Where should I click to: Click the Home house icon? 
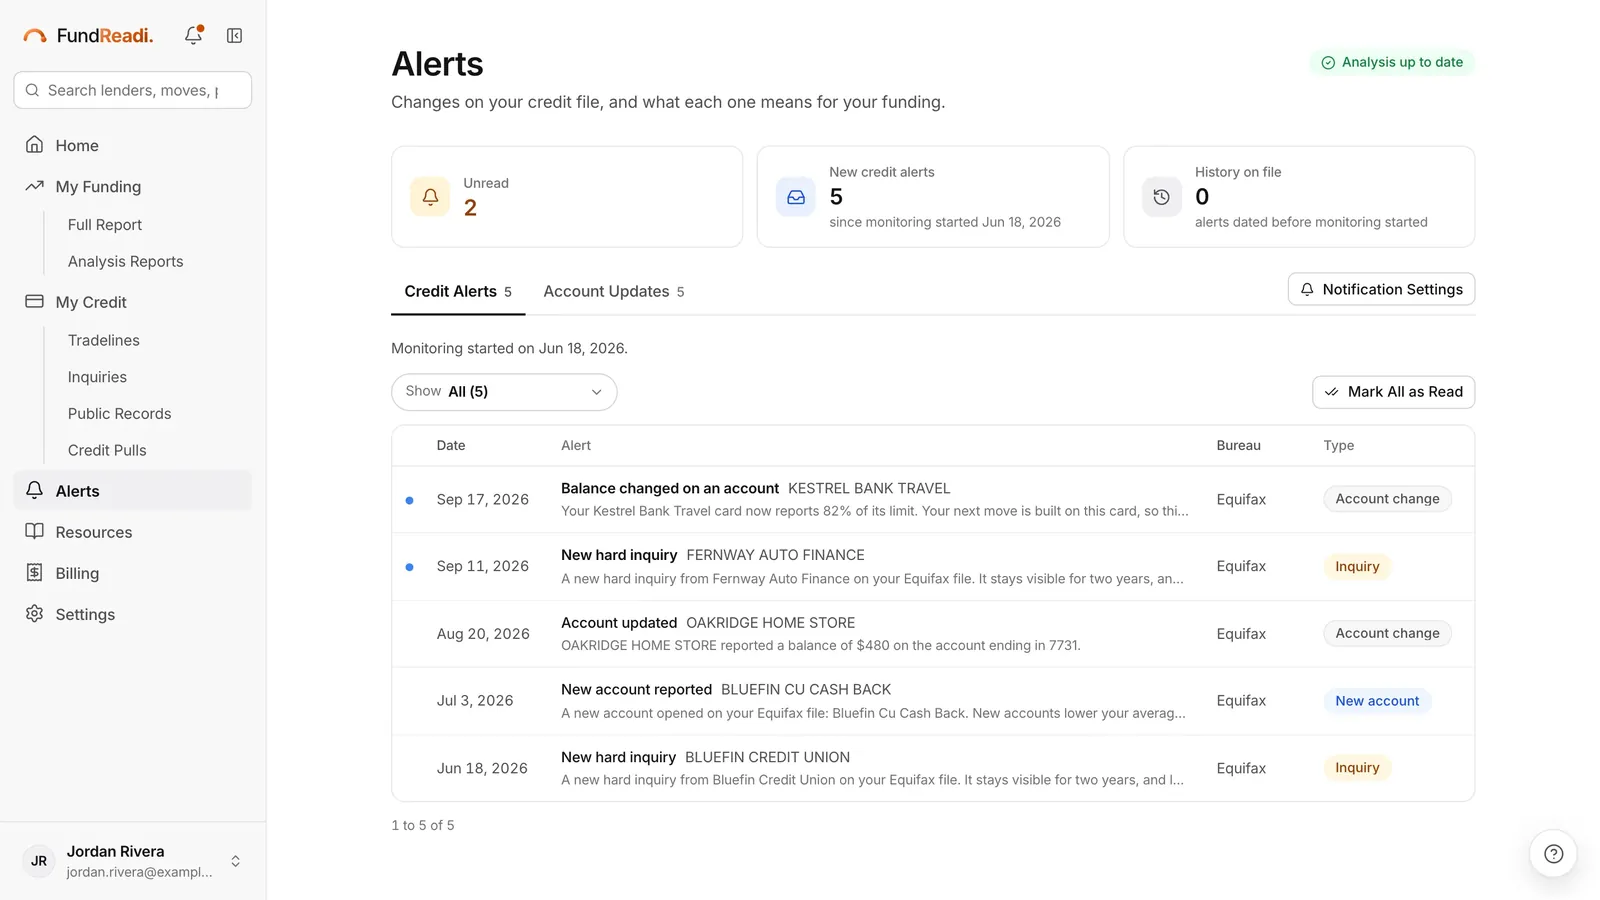point(35,145)
